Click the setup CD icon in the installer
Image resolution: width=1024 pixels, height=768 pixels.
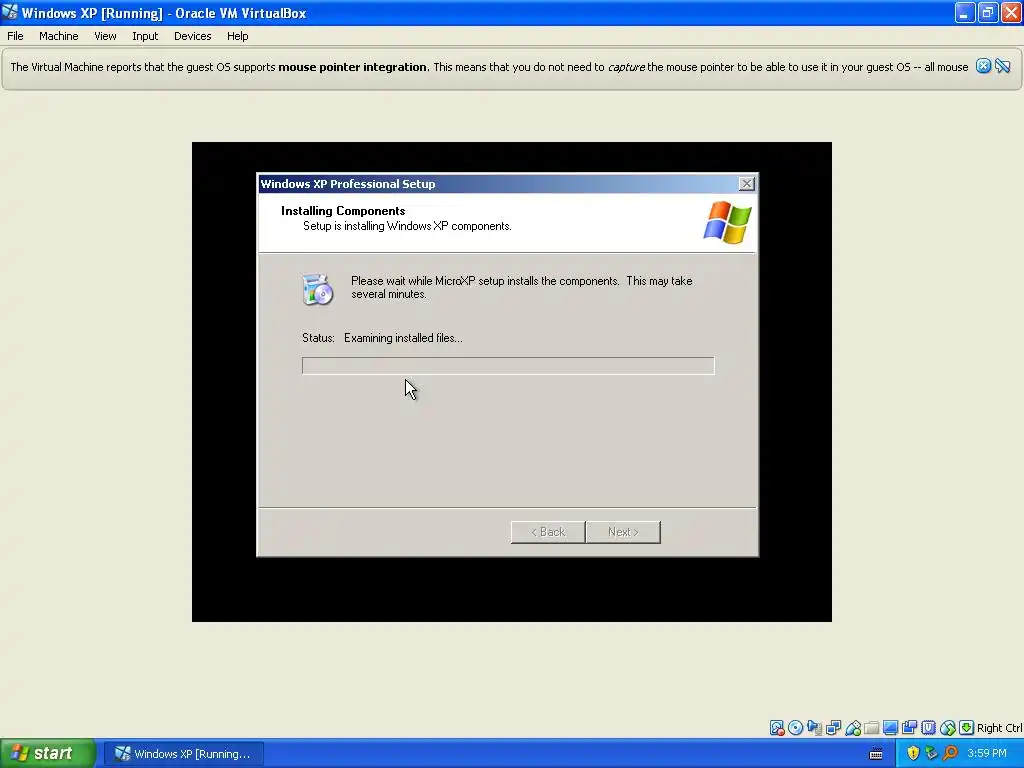pos(317,290)
